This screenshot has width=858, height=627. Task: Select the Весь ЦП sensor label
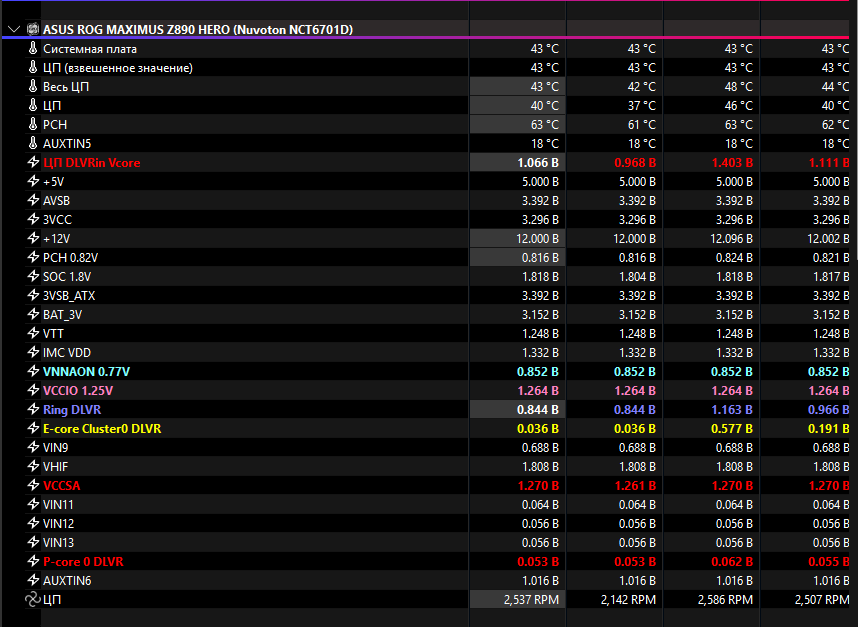pos(66,86)
